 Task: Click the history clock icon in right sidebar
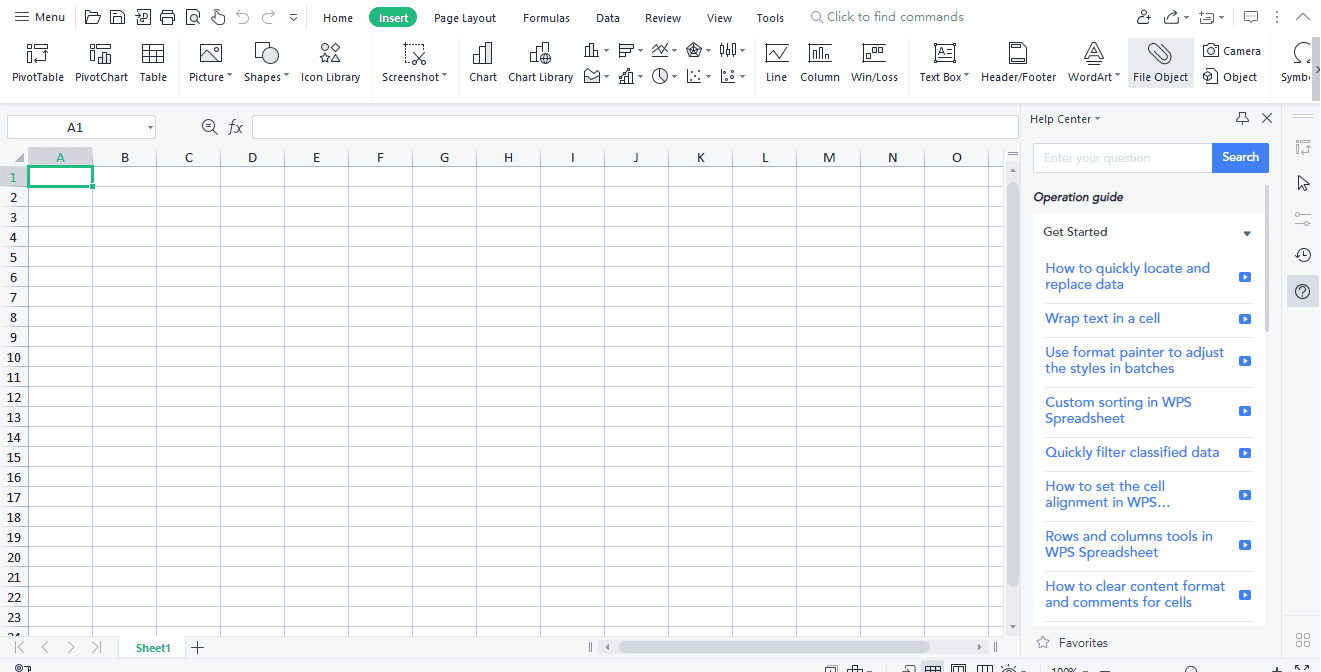tap(1303, 255)
